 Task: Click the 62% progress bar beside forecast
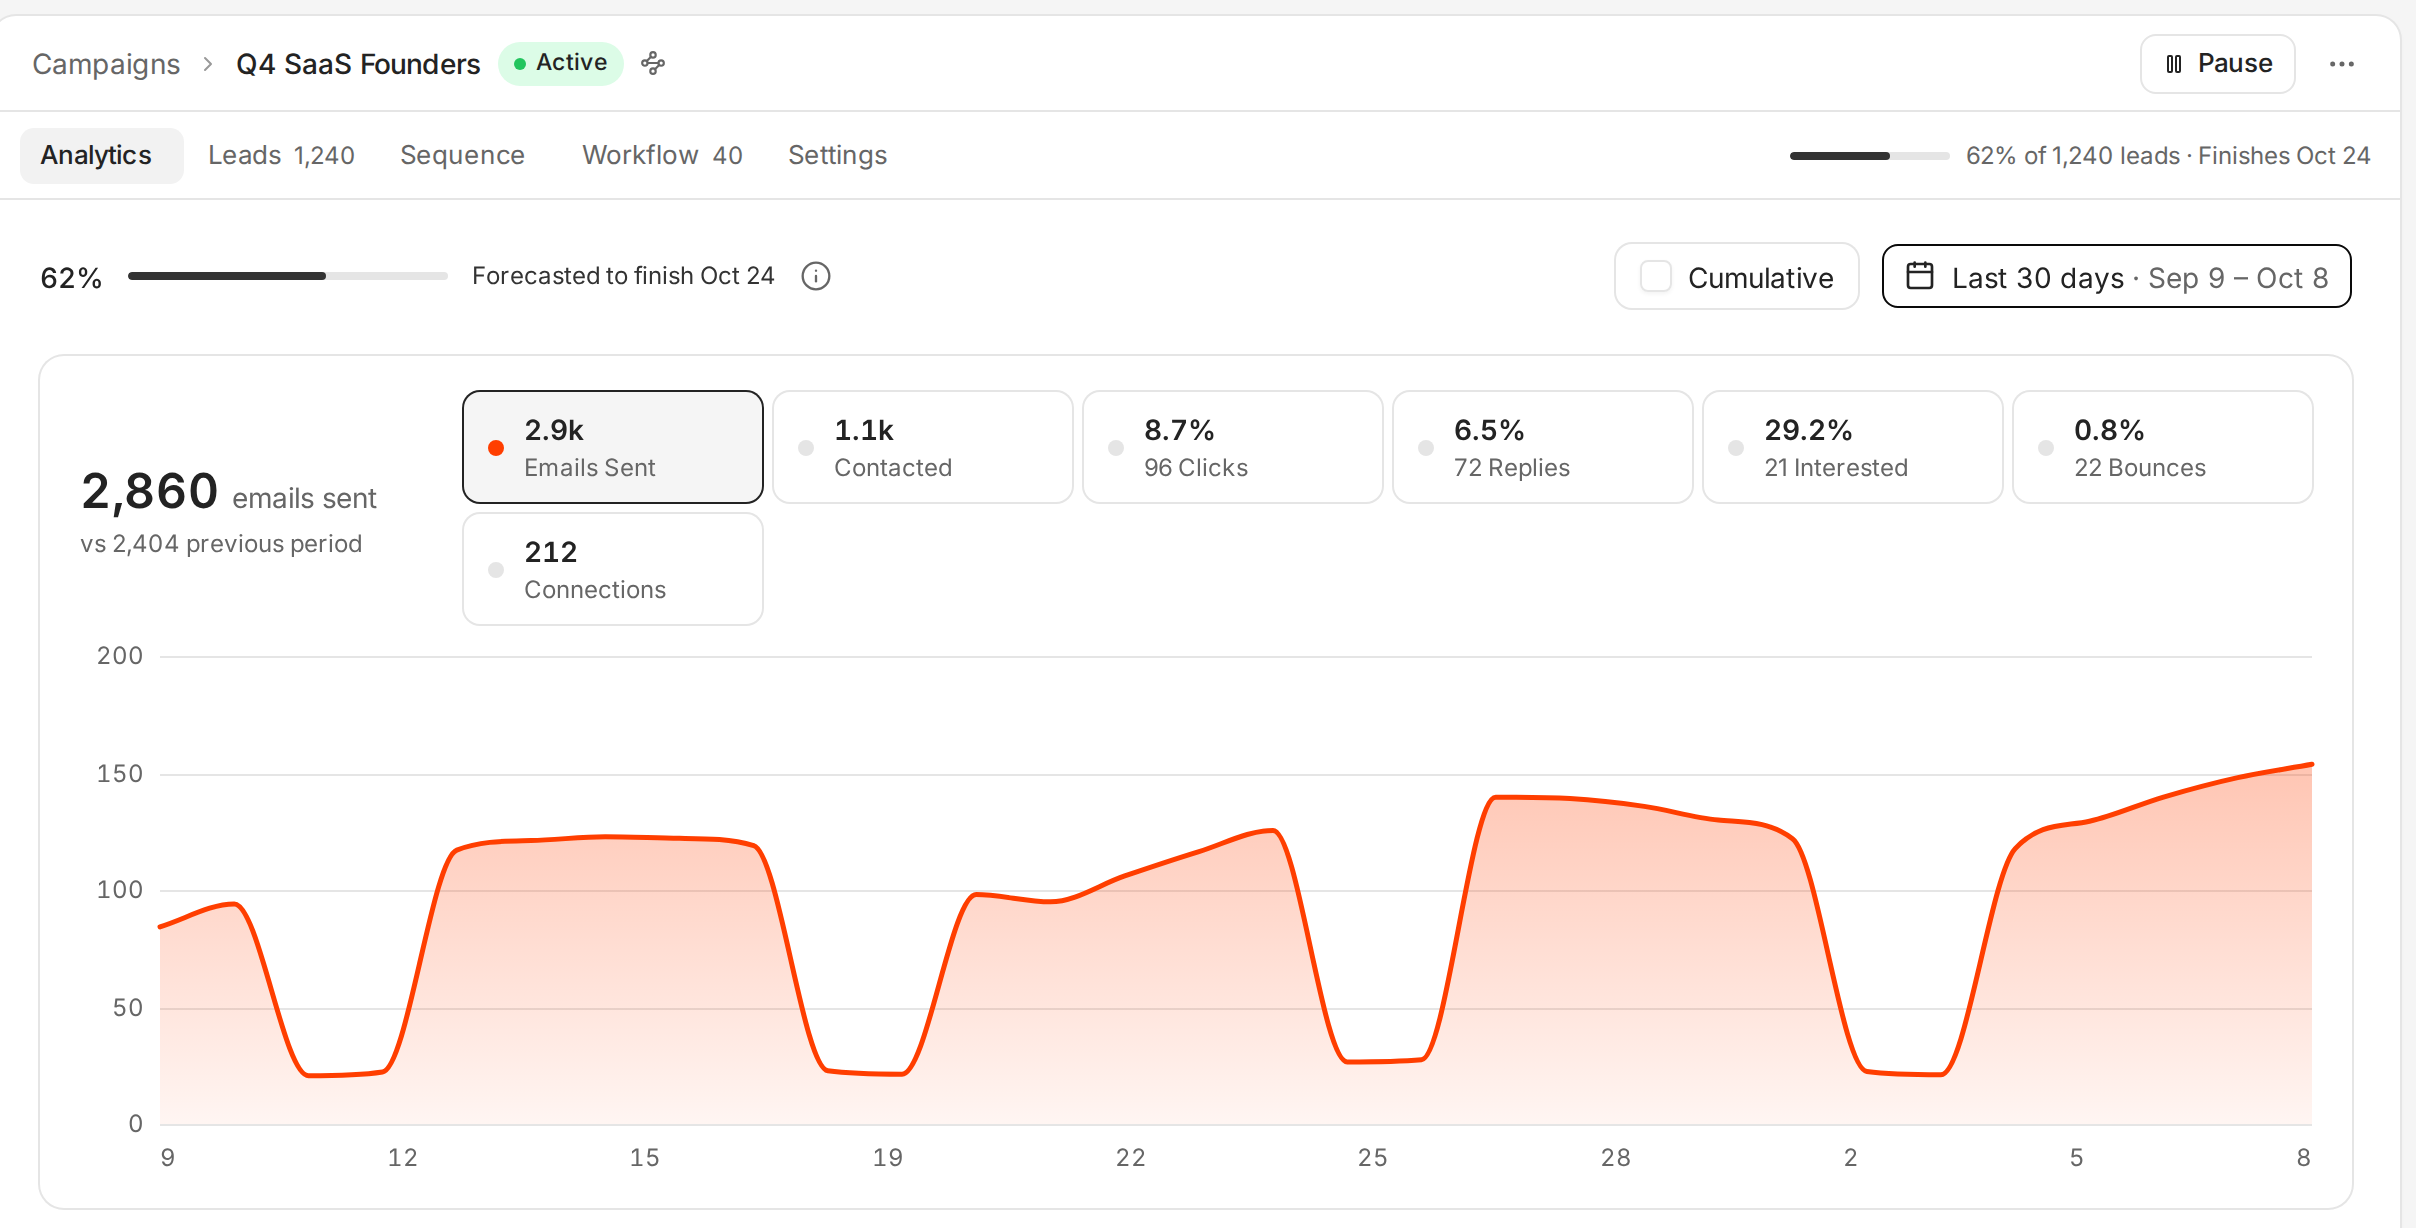coord(288,276)
